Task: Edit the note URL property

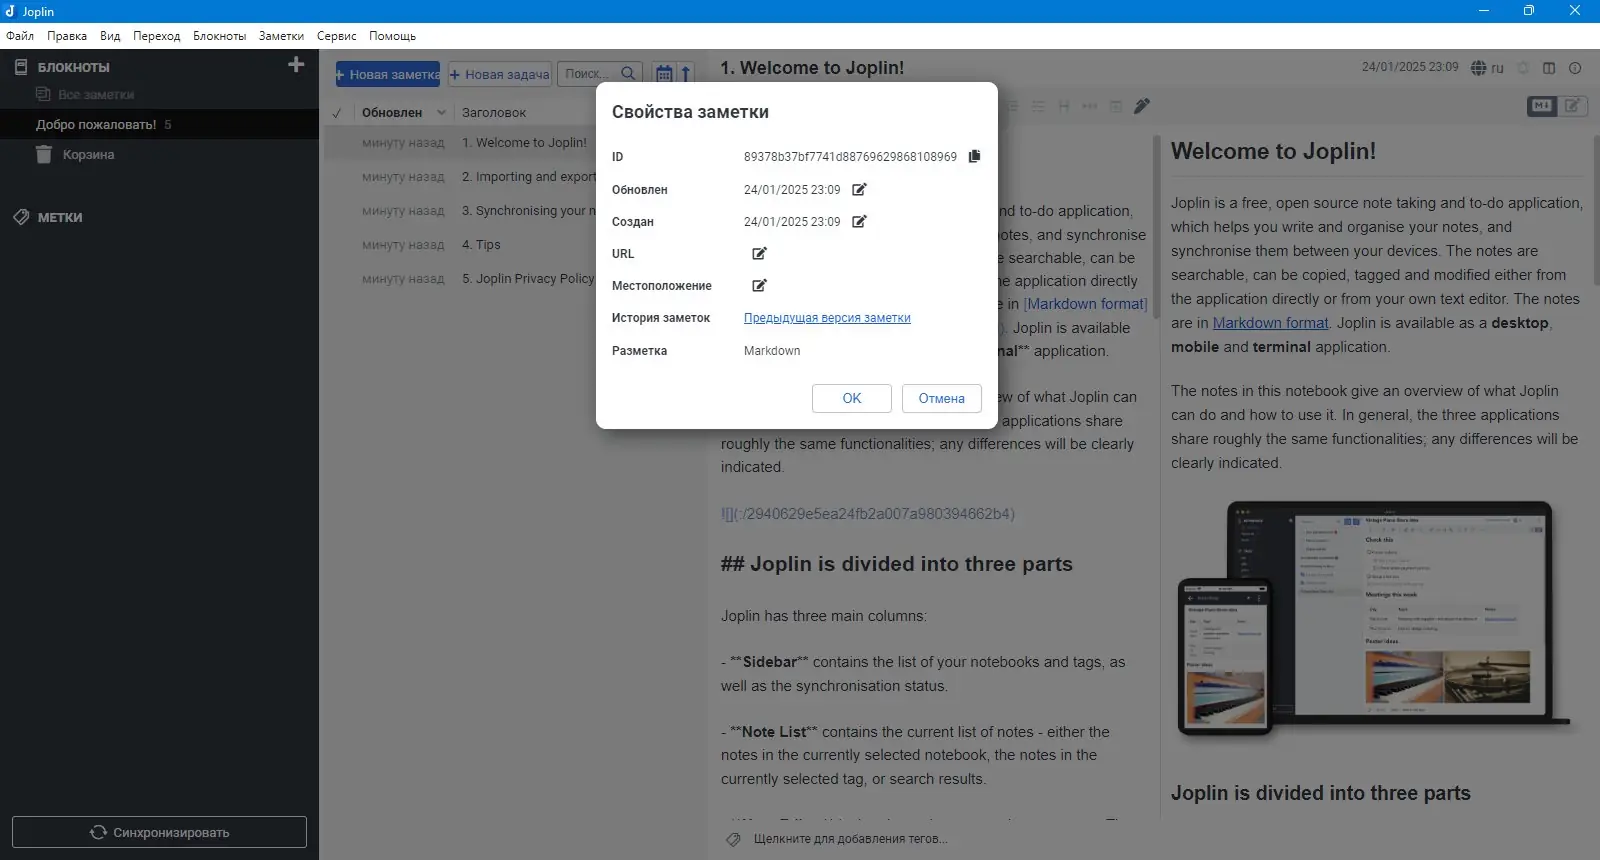Action: [759, 253]
